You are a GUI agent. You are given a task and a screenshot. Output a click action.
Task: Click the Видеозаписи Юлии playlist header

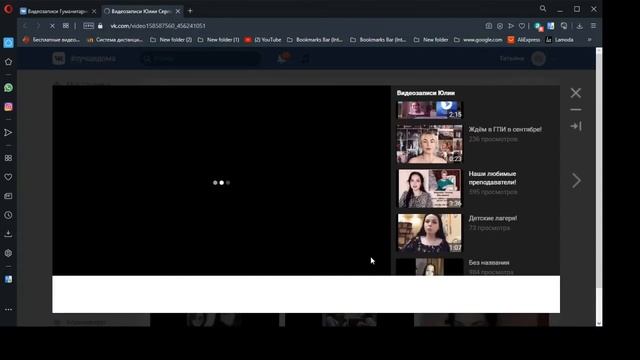(x=426, y=93)
